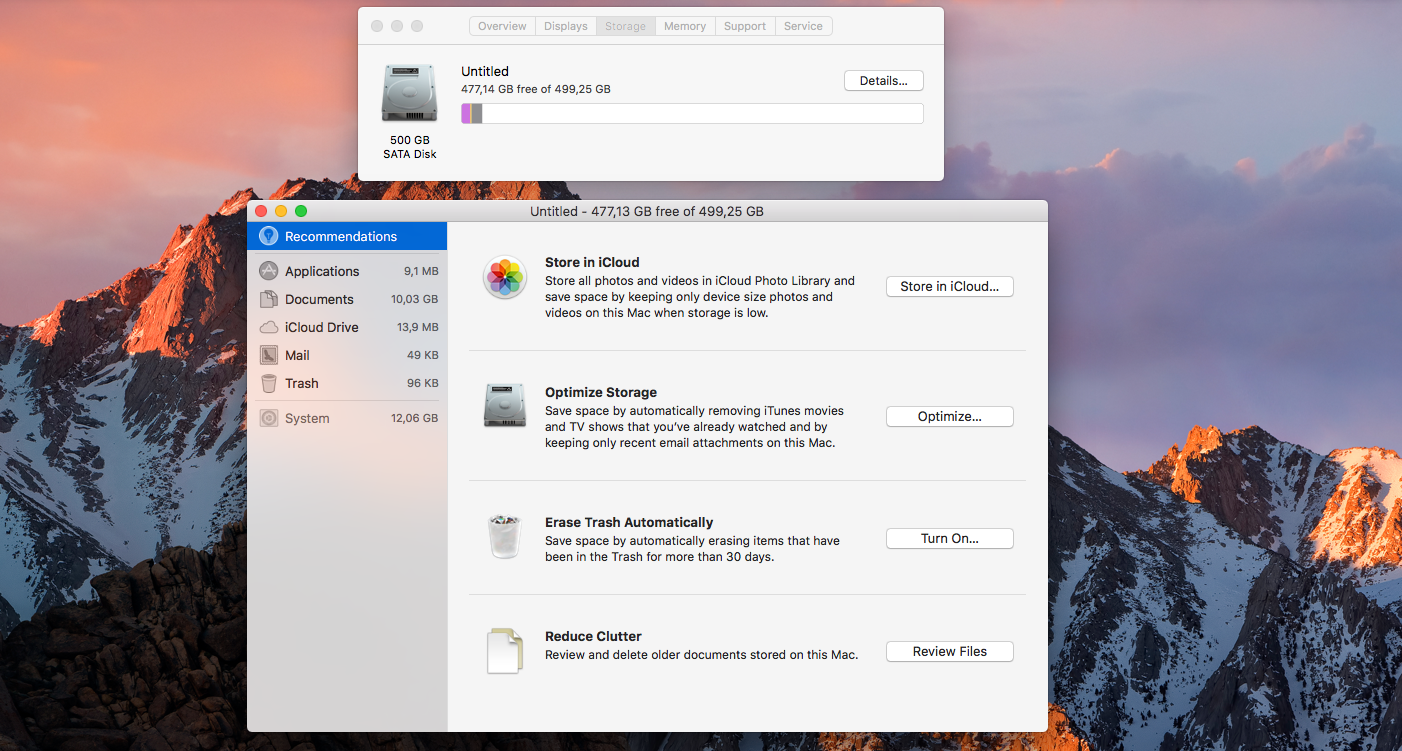Click the System gear icon in sidebar
This screenshot has height=751, width=1402.
tap(268, 418)
